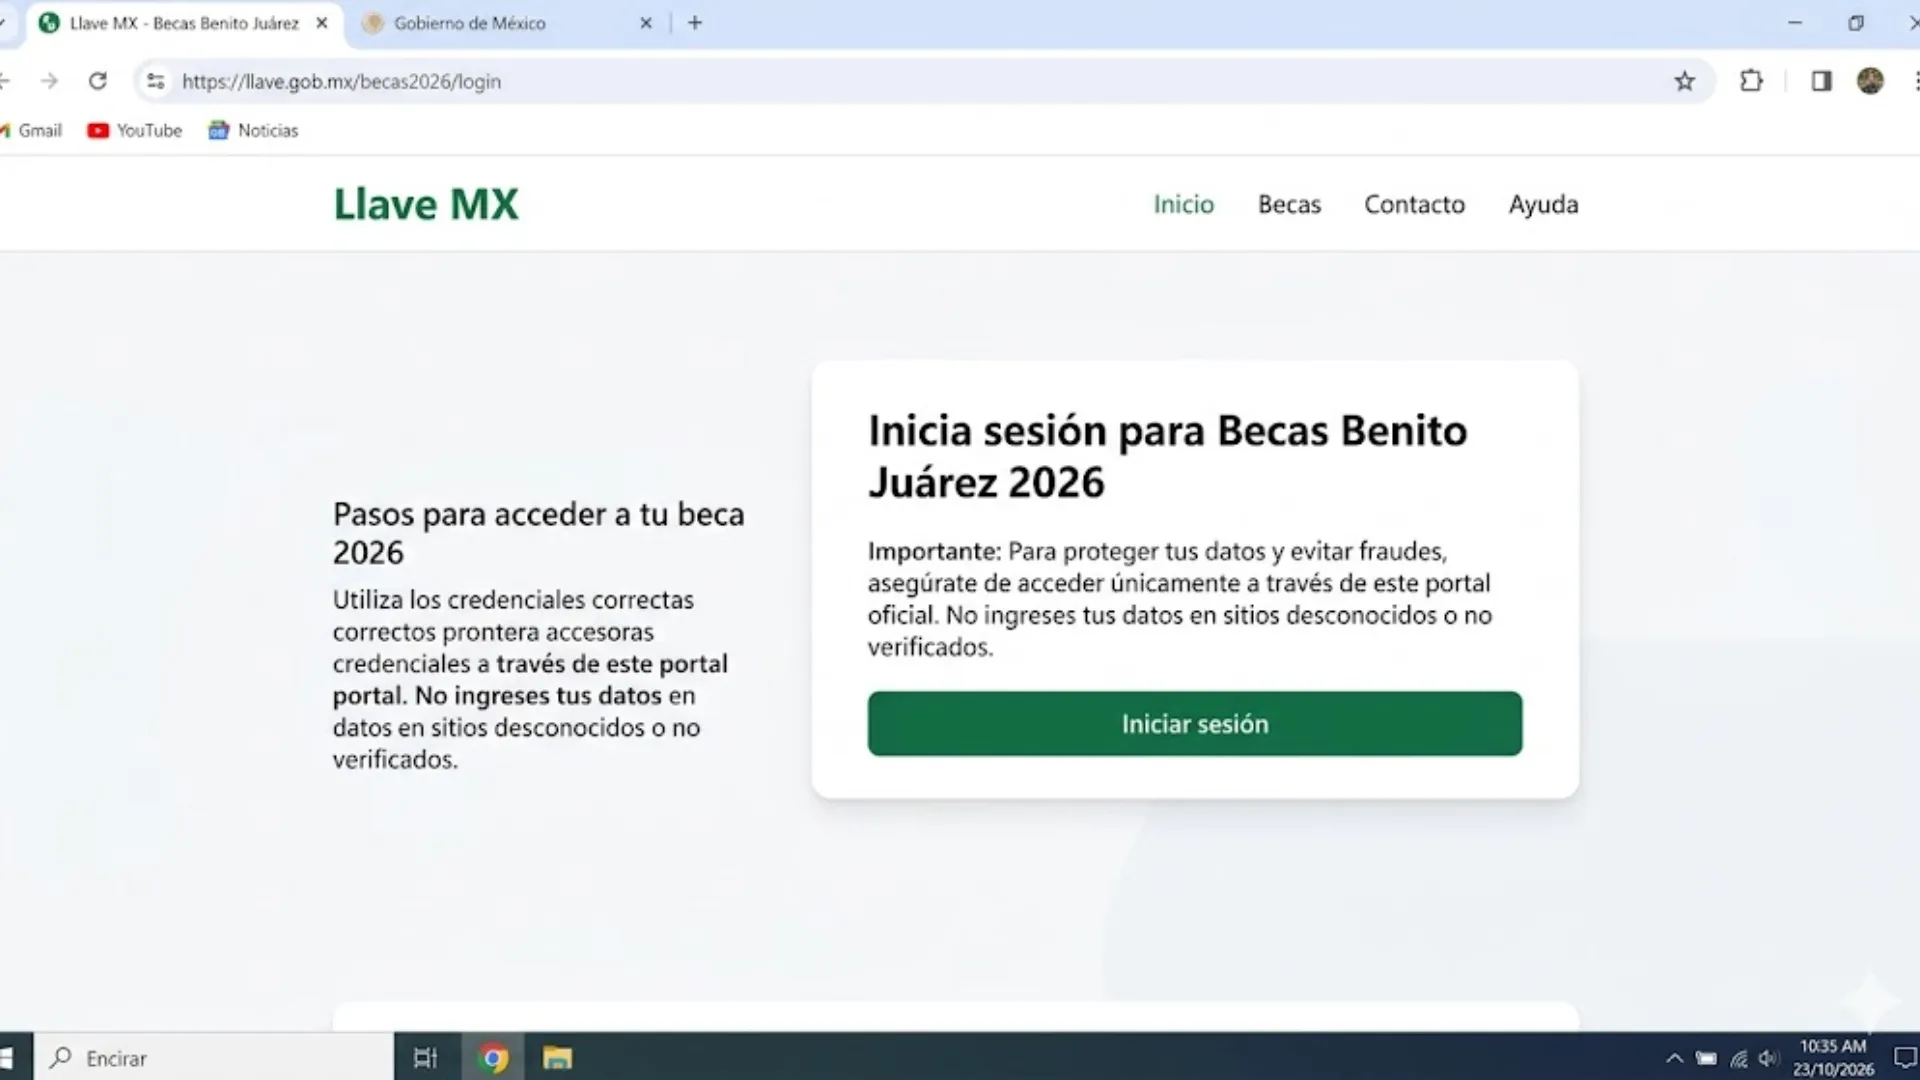Screen dimensions: 1920x1080
Task: Show hidden system tray icons
Action: click(1674, 1058)
